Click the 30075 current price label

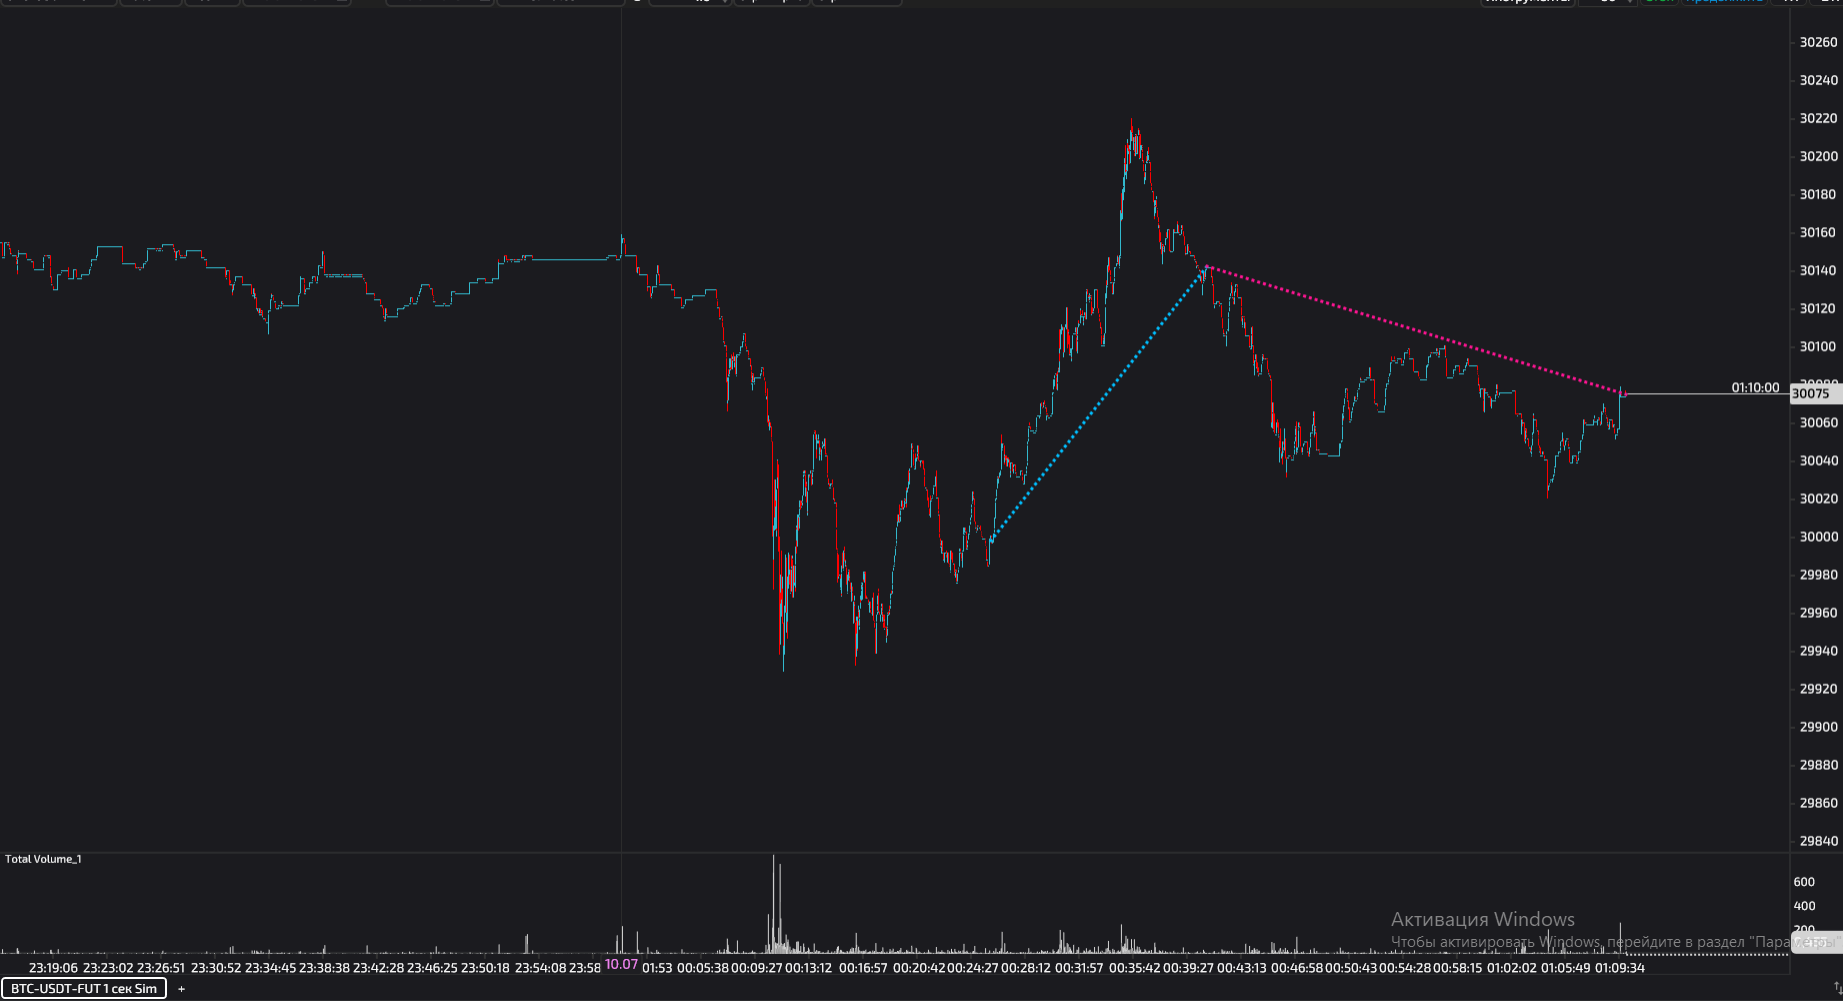coord(1810,394)
